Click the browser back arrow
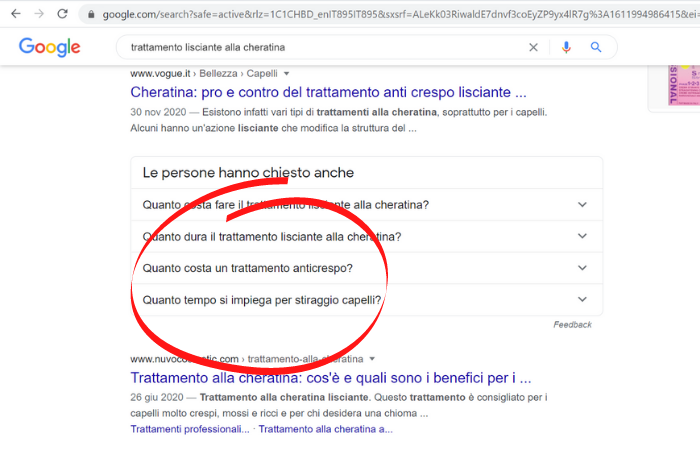700x450 pixels. pyautogui.click(x=15, y=14)
